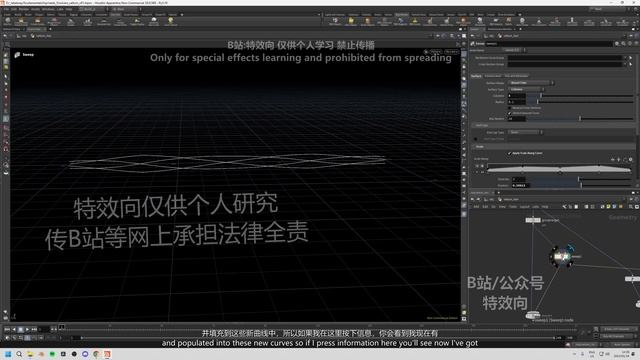640x360 pixels.
Task: Click the Radius value field
Action: tap(516, 102)
